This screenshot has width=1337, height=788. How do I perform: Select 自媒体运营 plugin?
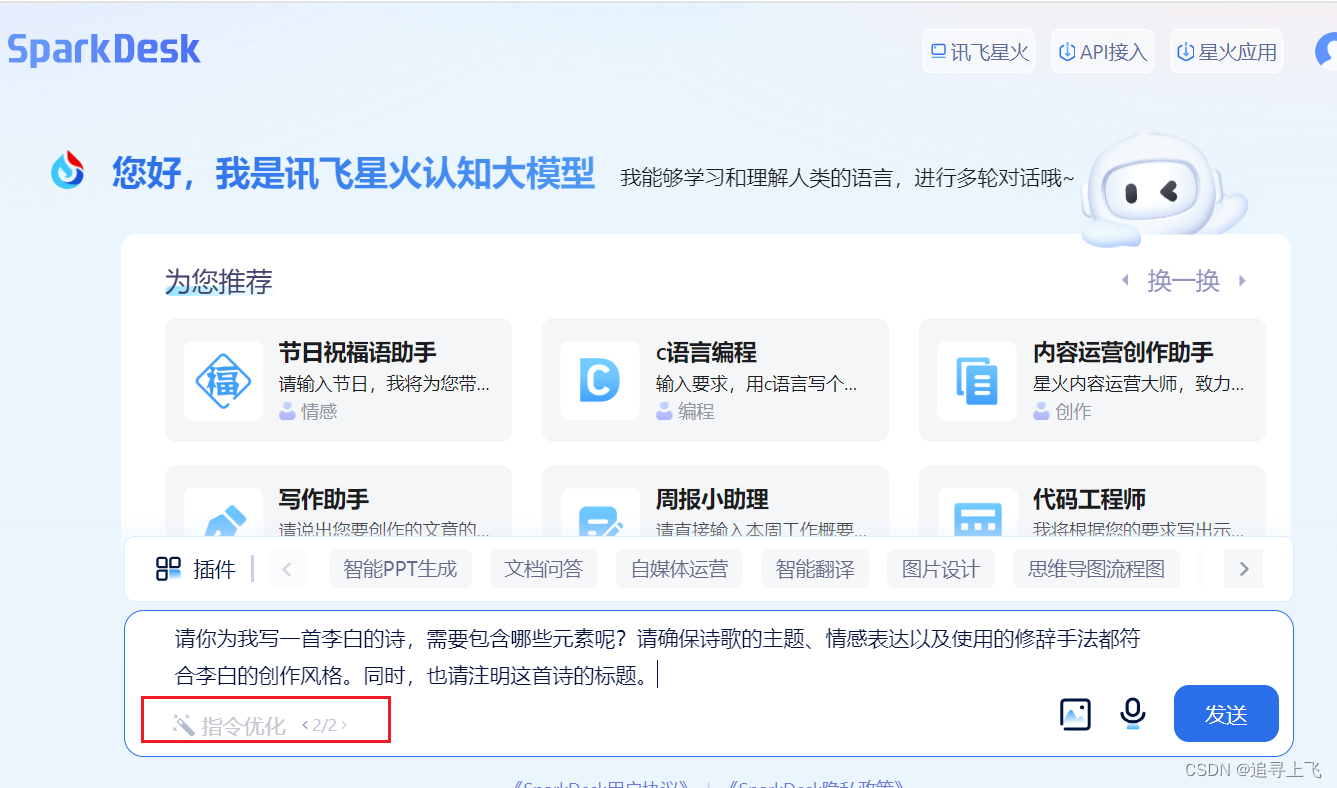679,569
